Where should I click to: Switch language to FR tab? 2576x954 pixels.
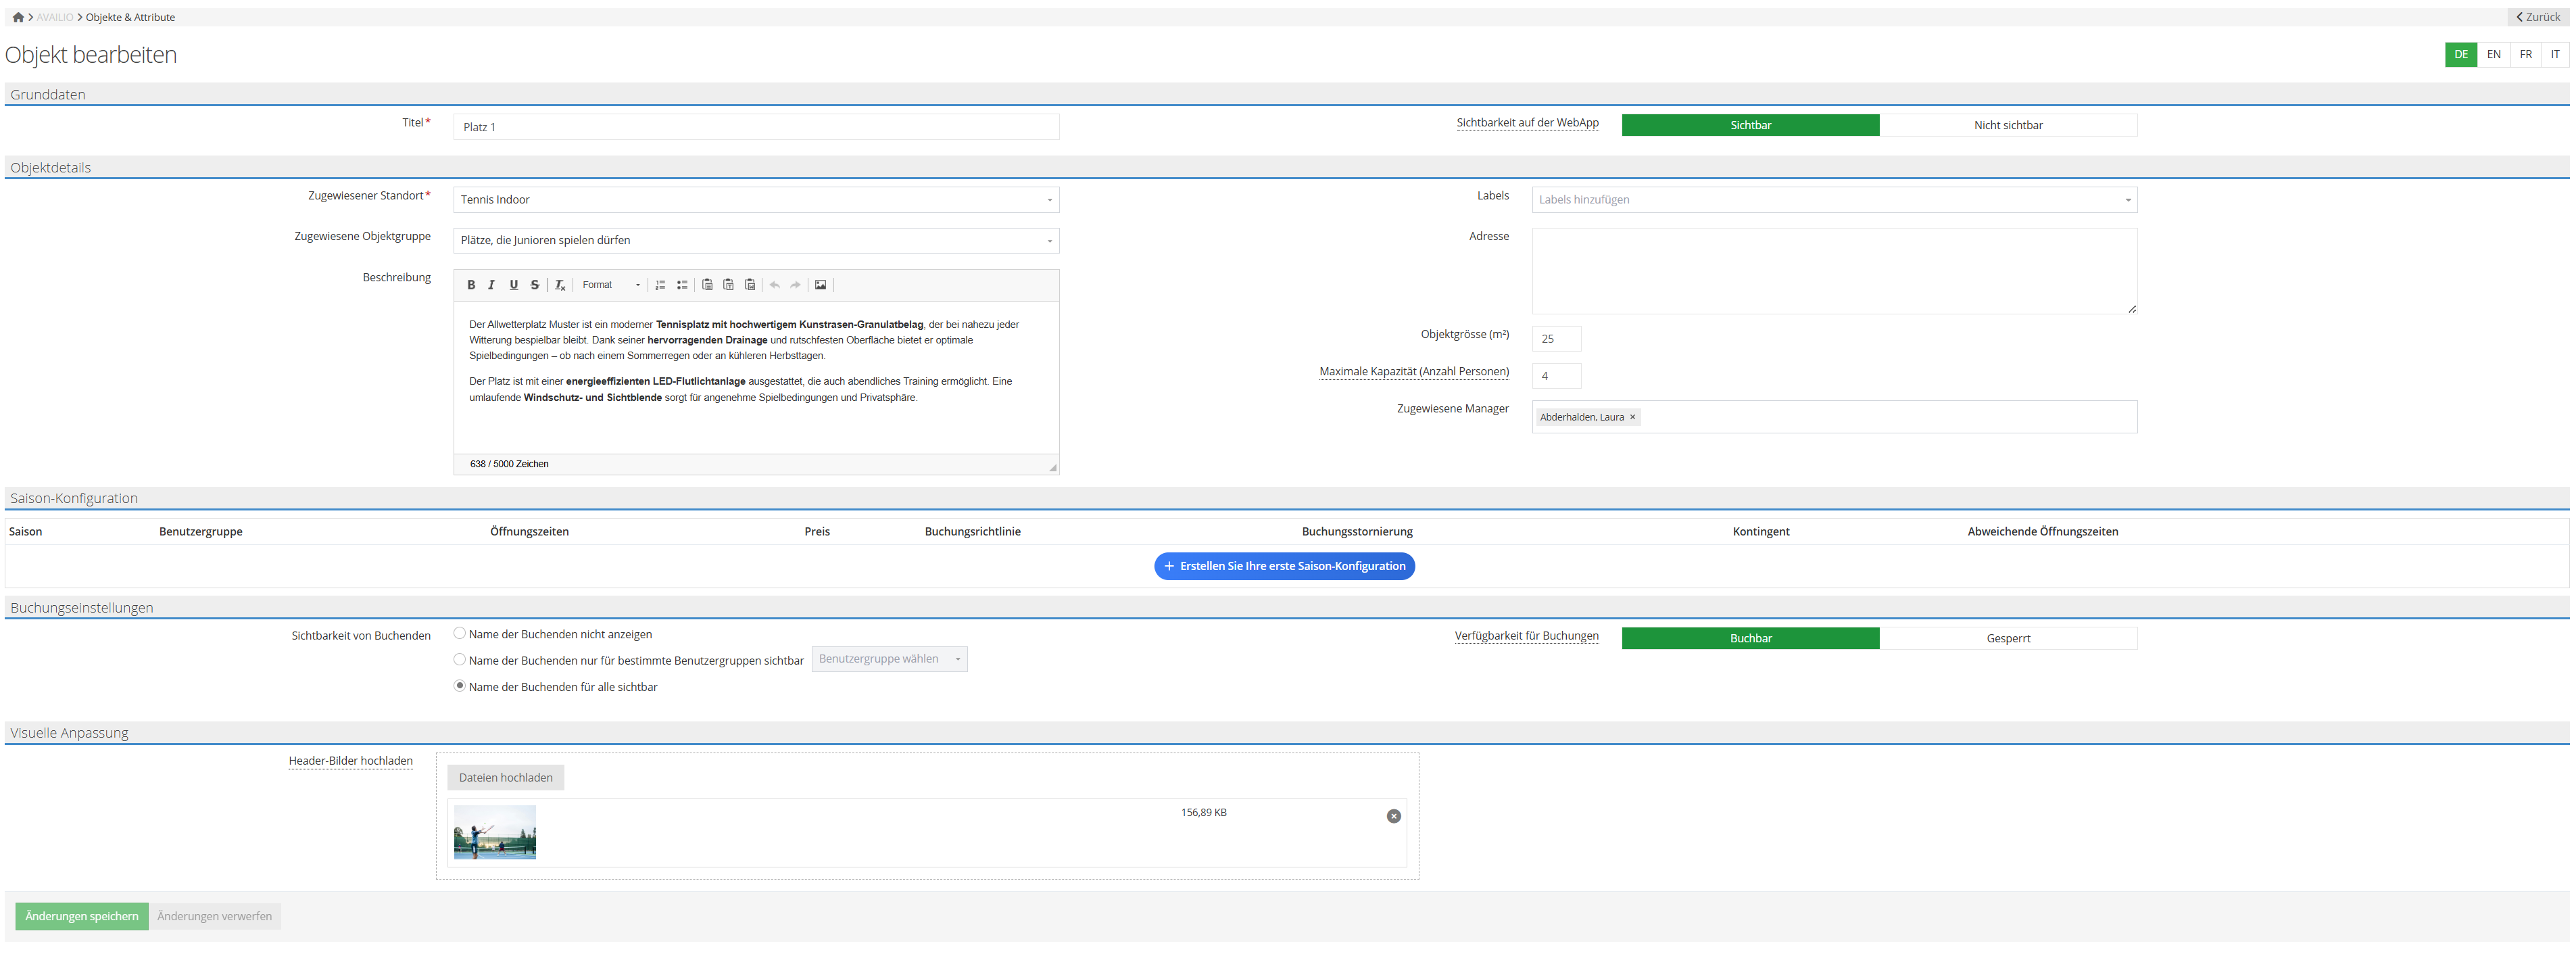pos(2525,54)
